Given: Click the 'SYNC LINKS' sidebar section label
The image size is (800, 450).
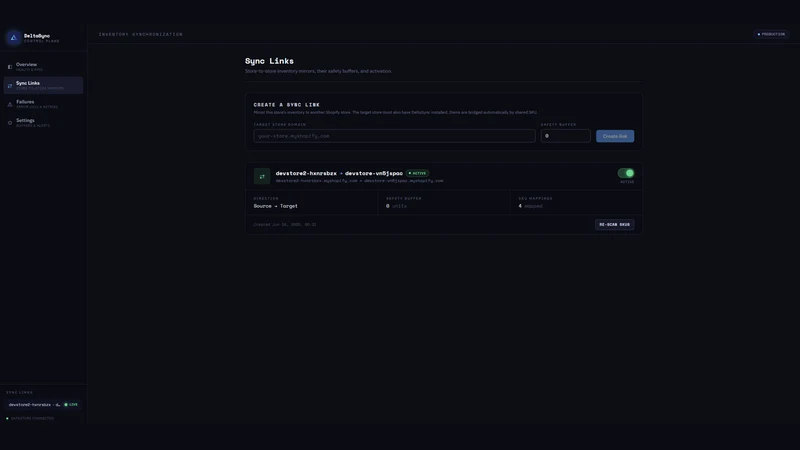Looking at the screenshot, I should (x=19, y=393).
